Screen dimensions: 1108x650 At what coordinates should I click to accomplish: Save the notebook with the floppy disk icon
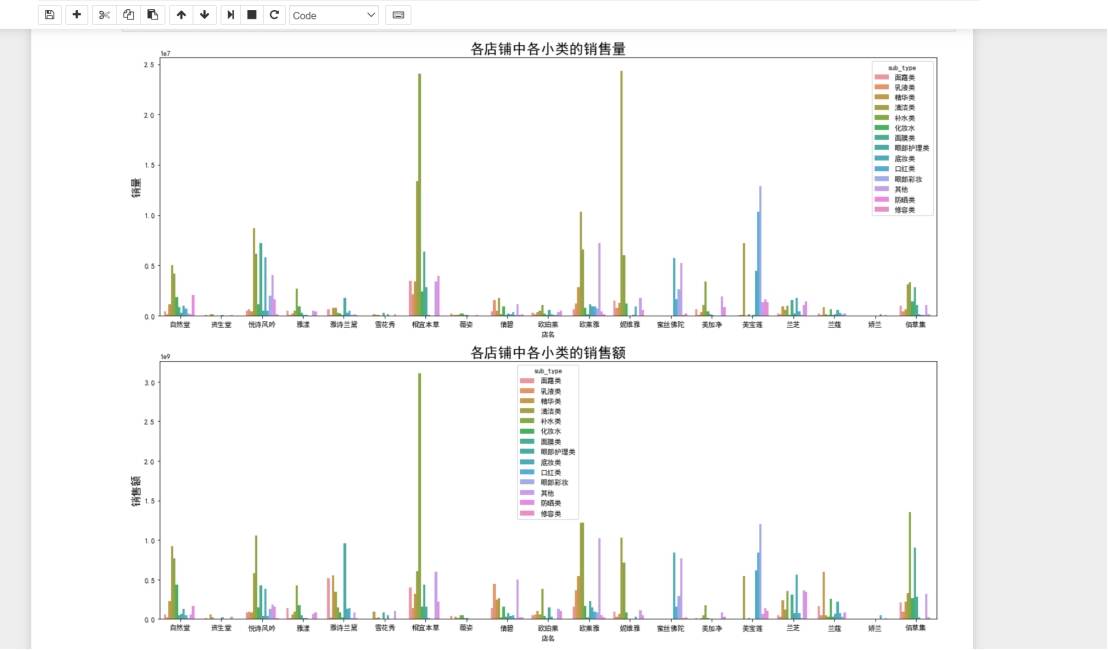click(x=49, y=15)
